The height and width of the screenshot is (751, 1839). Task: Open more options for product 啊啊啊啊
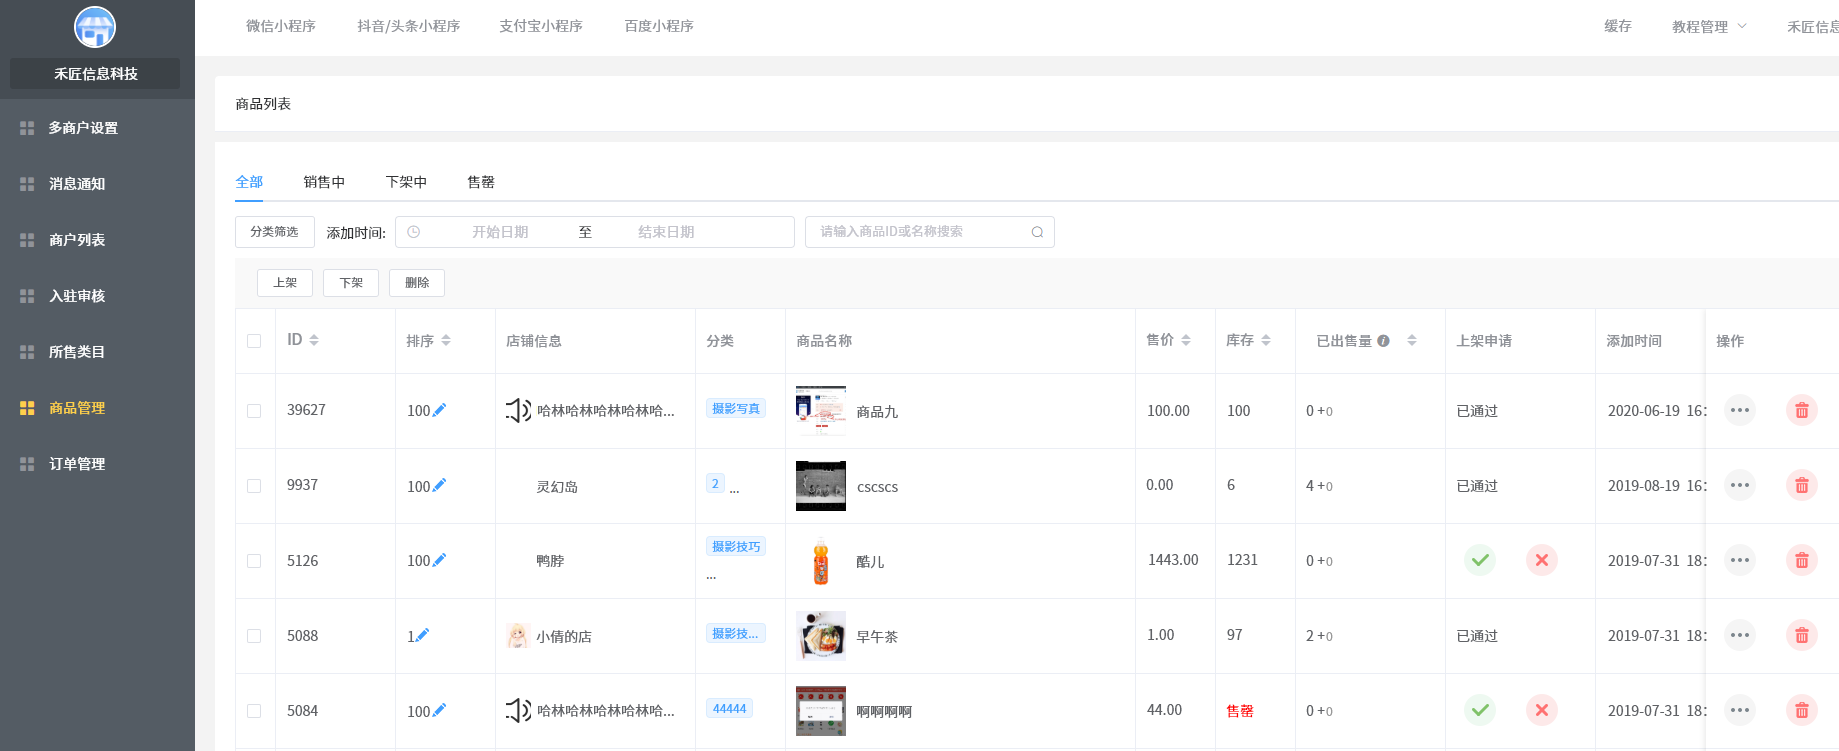click(1740, 710)
